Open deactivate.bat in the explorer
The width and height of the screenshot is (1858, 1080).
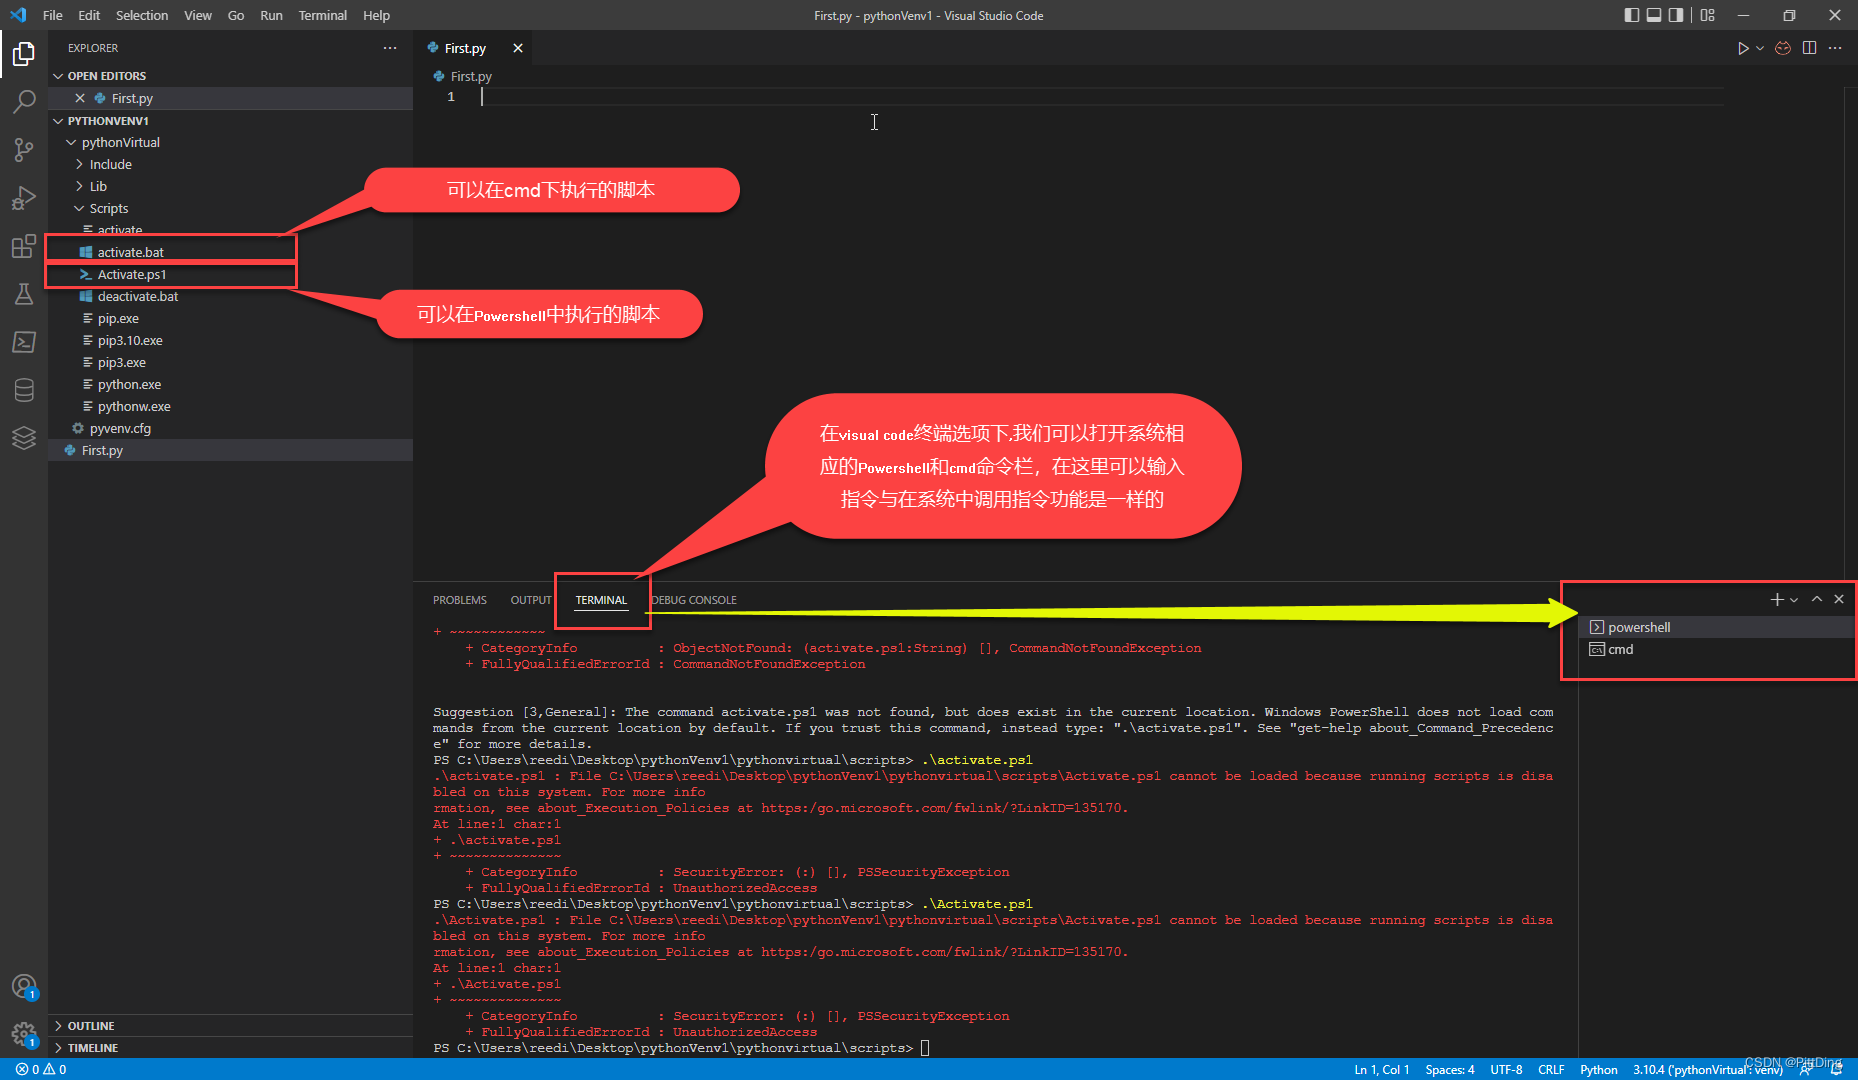coord(230,296)
